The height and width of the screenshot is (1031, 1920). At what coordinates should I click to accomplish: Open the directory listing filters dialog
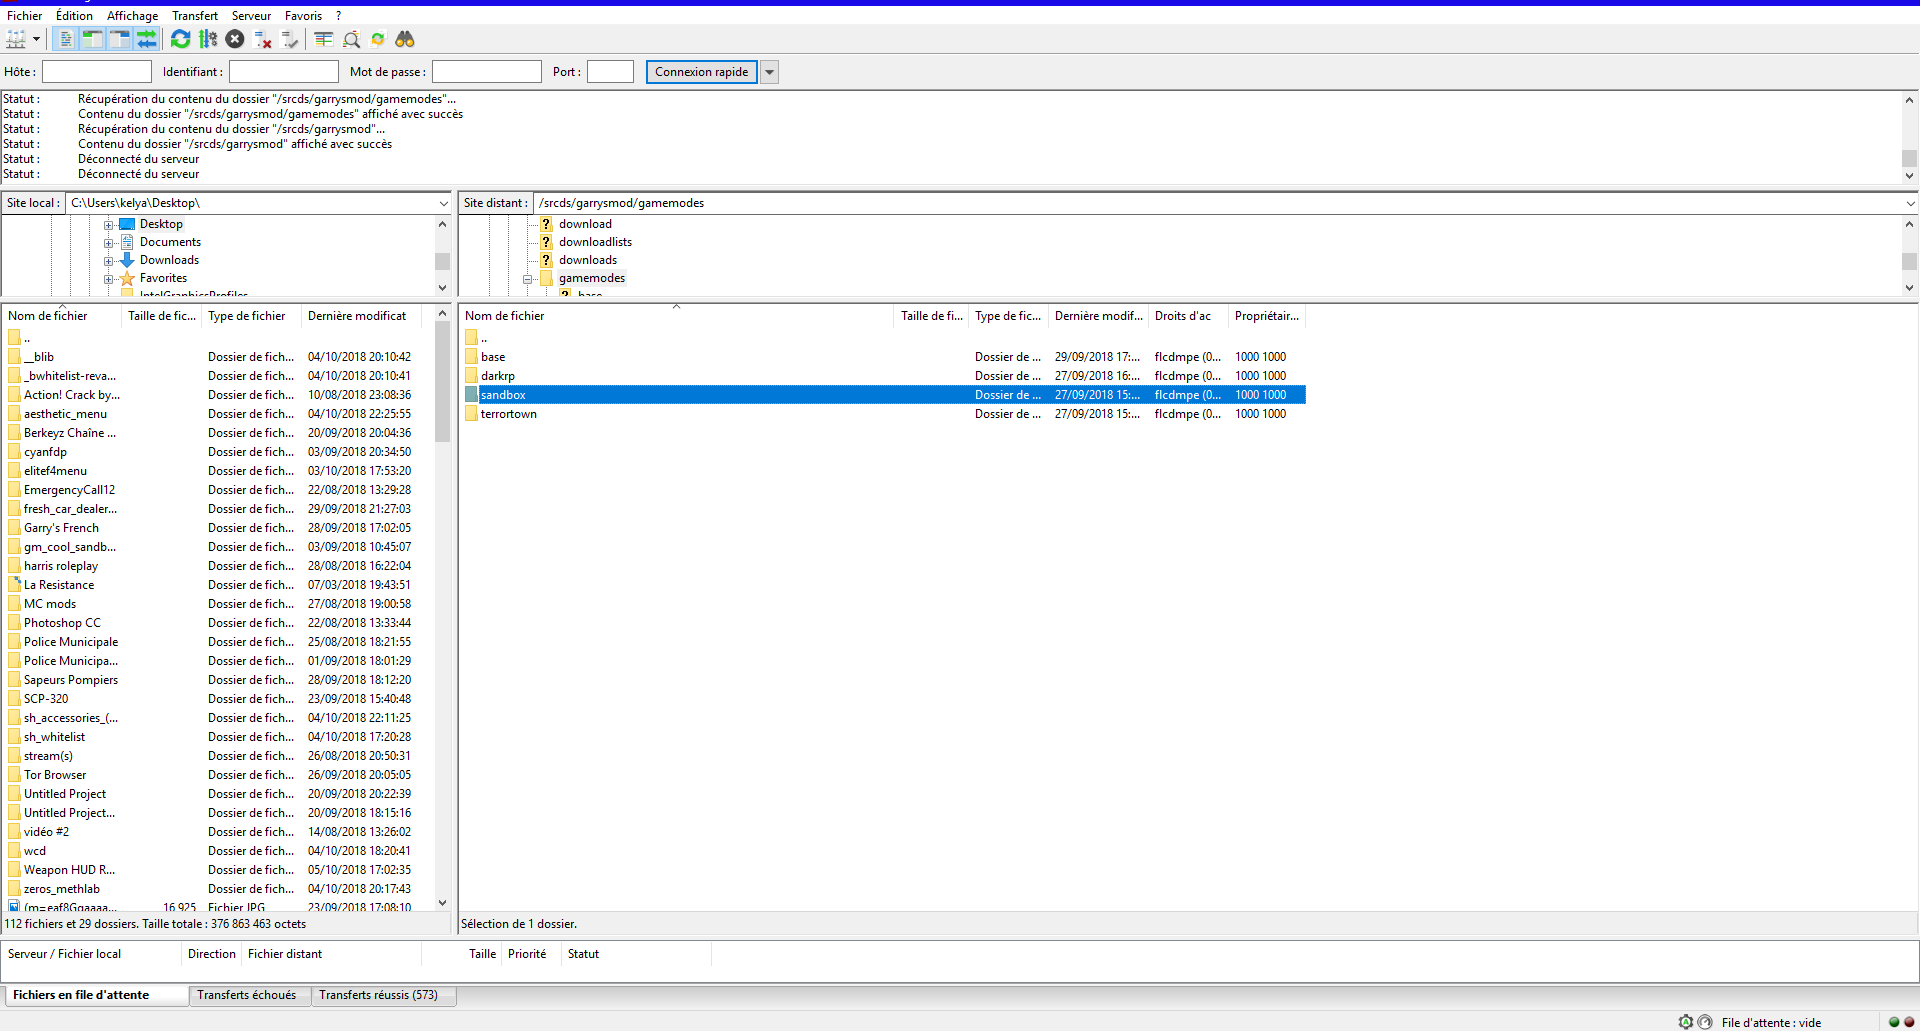(x=323, y=39)
